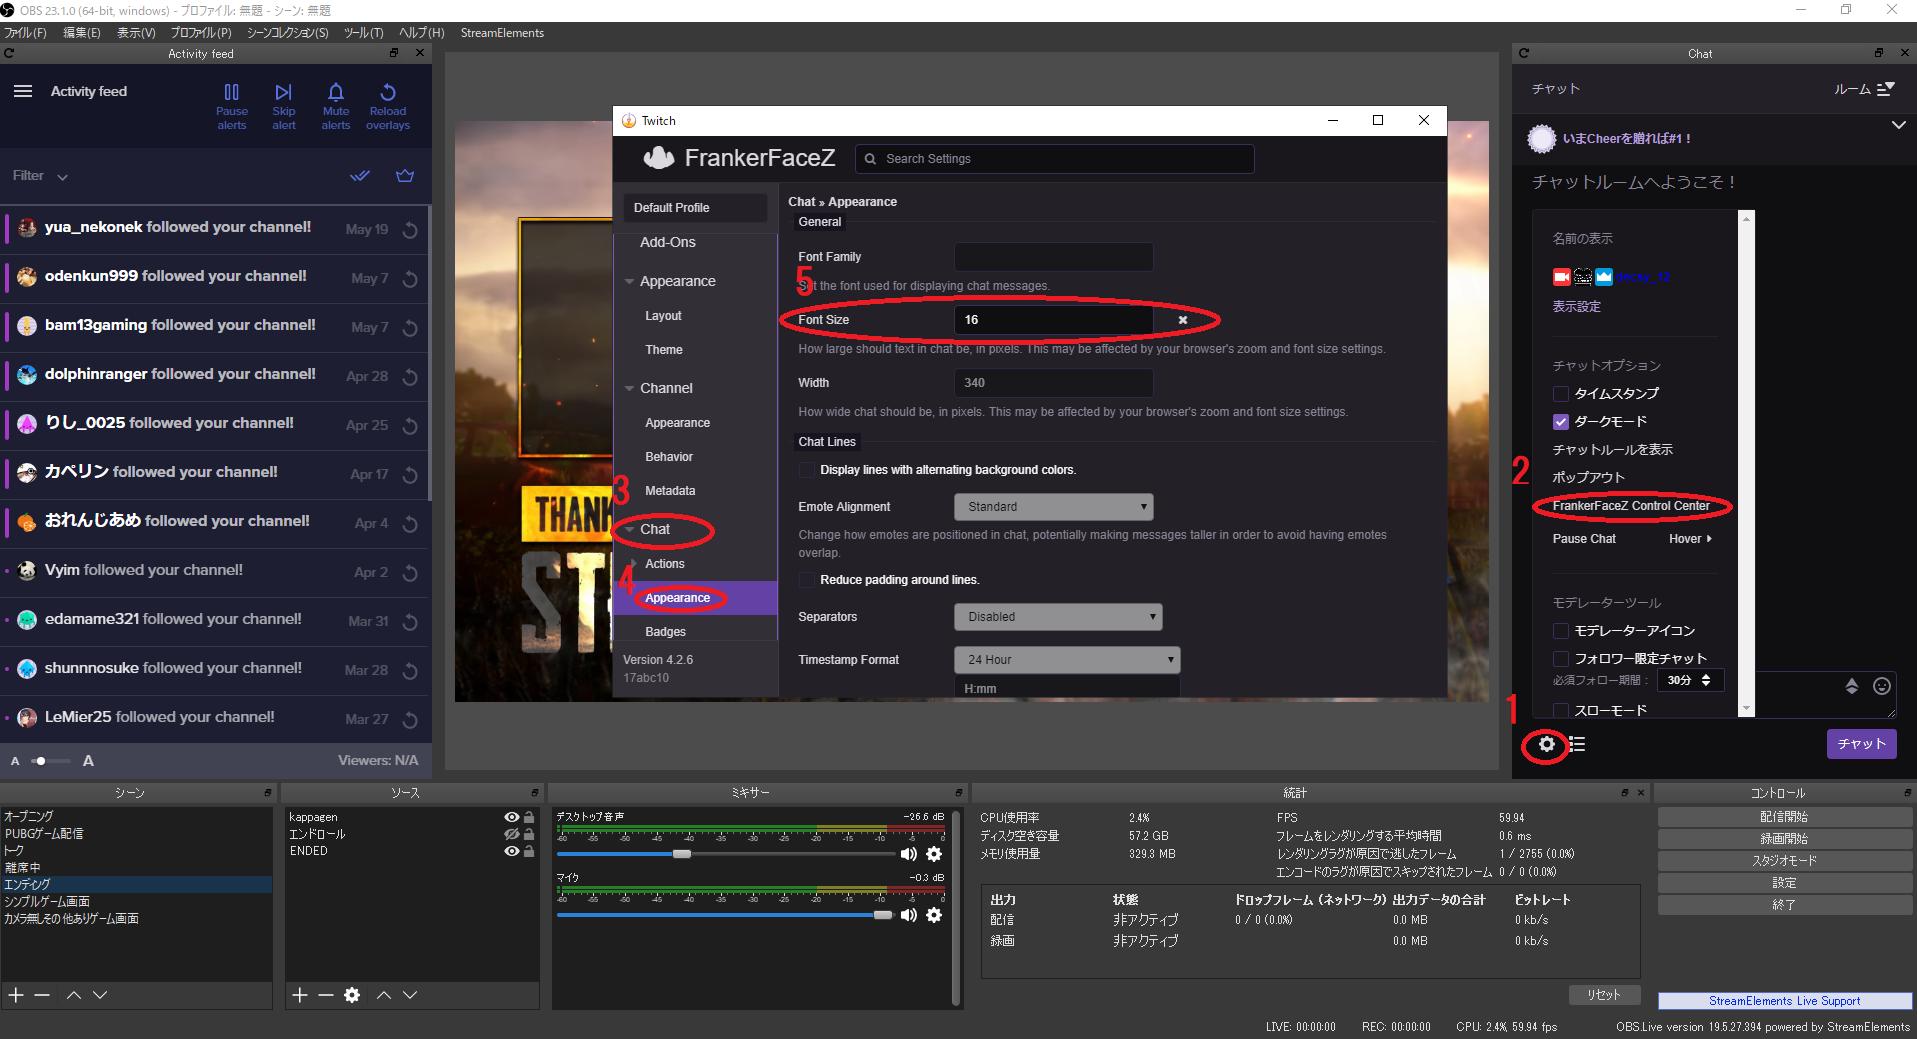Toggle visibility of ENDED source
1917x1039 pixels.
pyautogui.click(x=512, y=851)
